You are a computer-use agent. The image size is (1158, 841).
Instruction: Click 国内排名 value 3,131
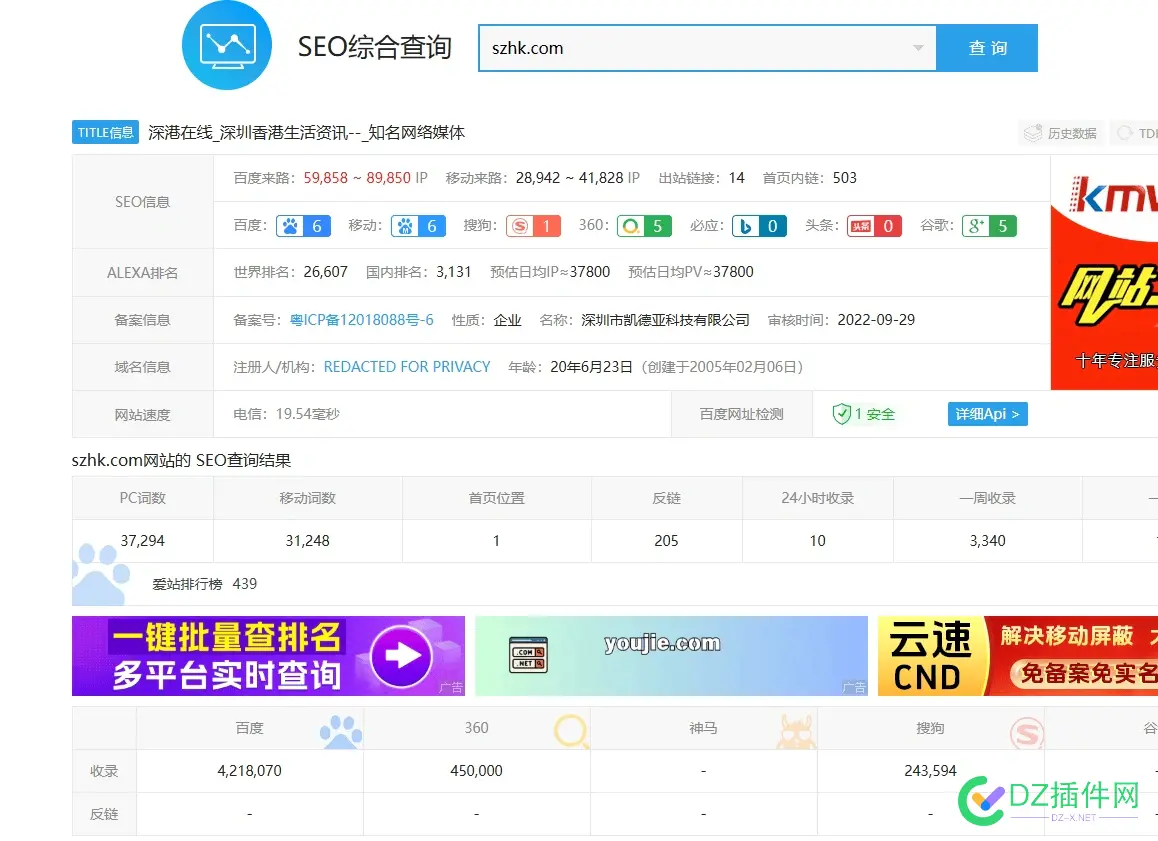[453, 272]
